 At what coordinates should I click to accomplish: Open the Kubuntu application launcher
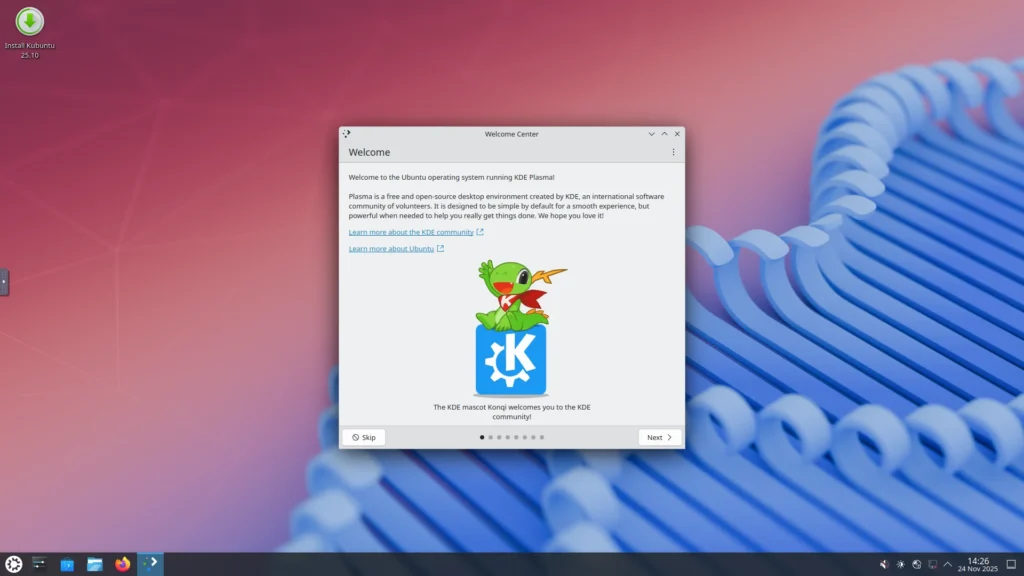point(13,564)
